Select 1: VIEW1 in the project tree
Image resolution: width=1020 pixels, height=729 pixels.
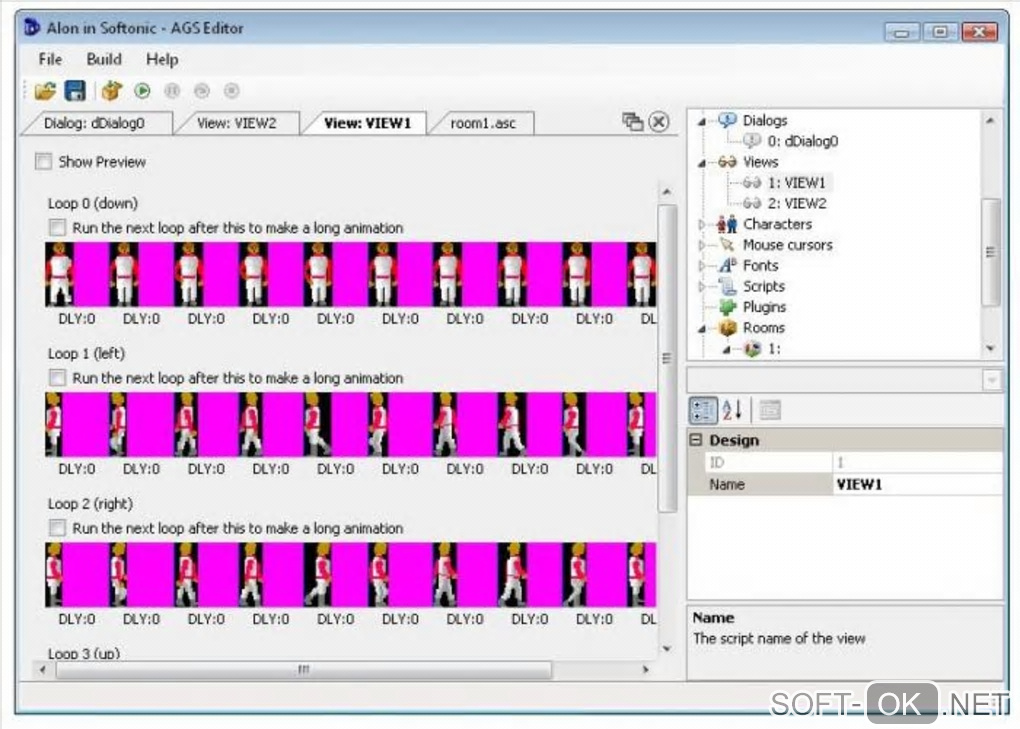pos(796,183)
